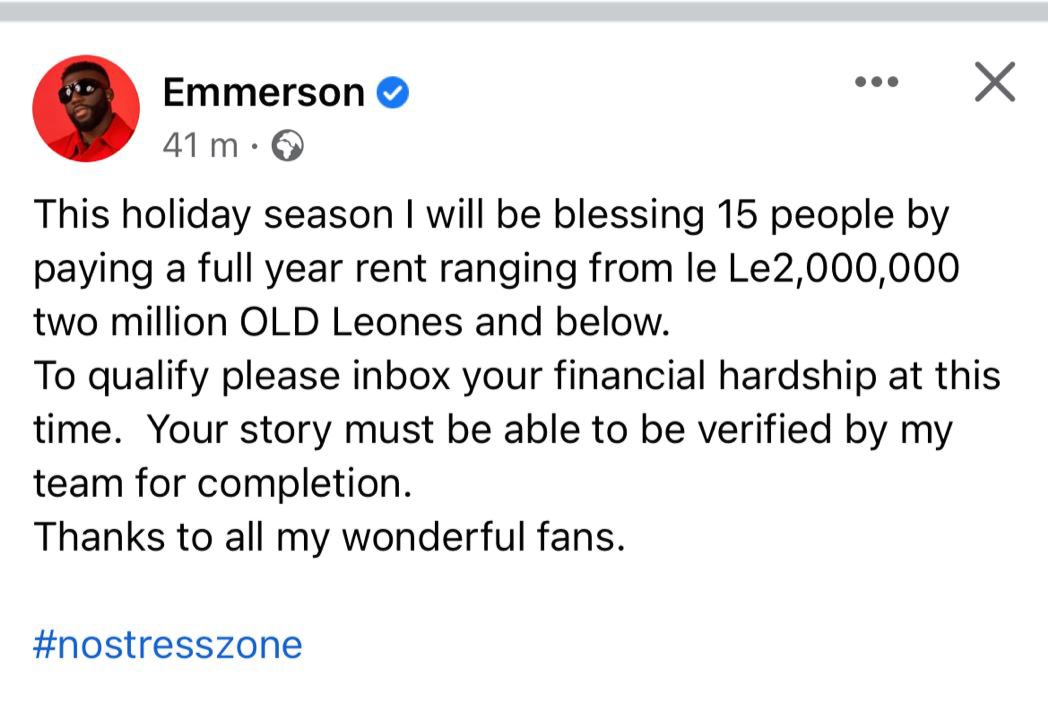Click 'Thanks to all my wonderful fans.'
This screenshot has width=1048, height=703.
pos(329,538)
